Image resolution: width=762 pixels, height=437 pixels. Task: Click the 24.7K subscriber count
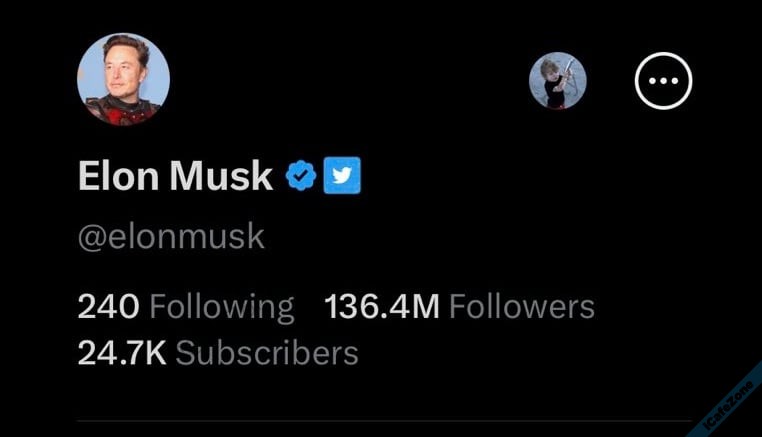pyautogui.click(x=121, y=352)
